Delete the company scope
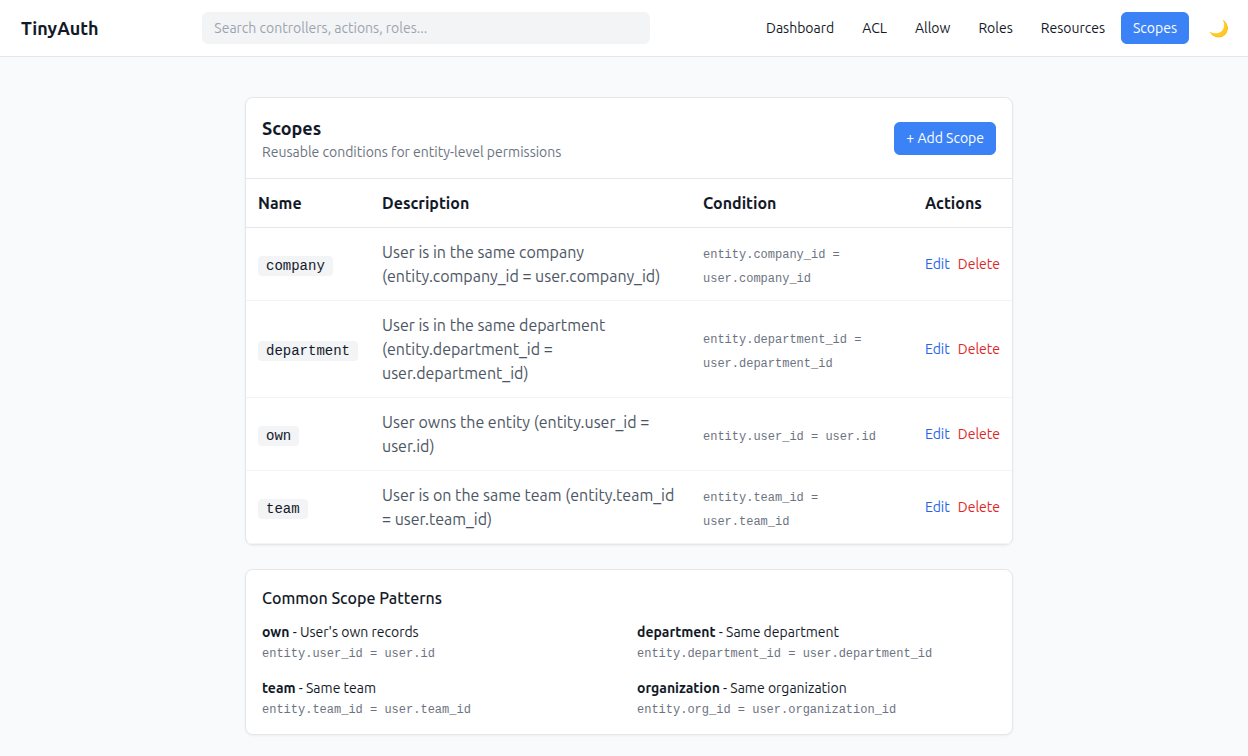This screenshot has height=756, width=1248. pyautogui.click(x=978, y=264)
